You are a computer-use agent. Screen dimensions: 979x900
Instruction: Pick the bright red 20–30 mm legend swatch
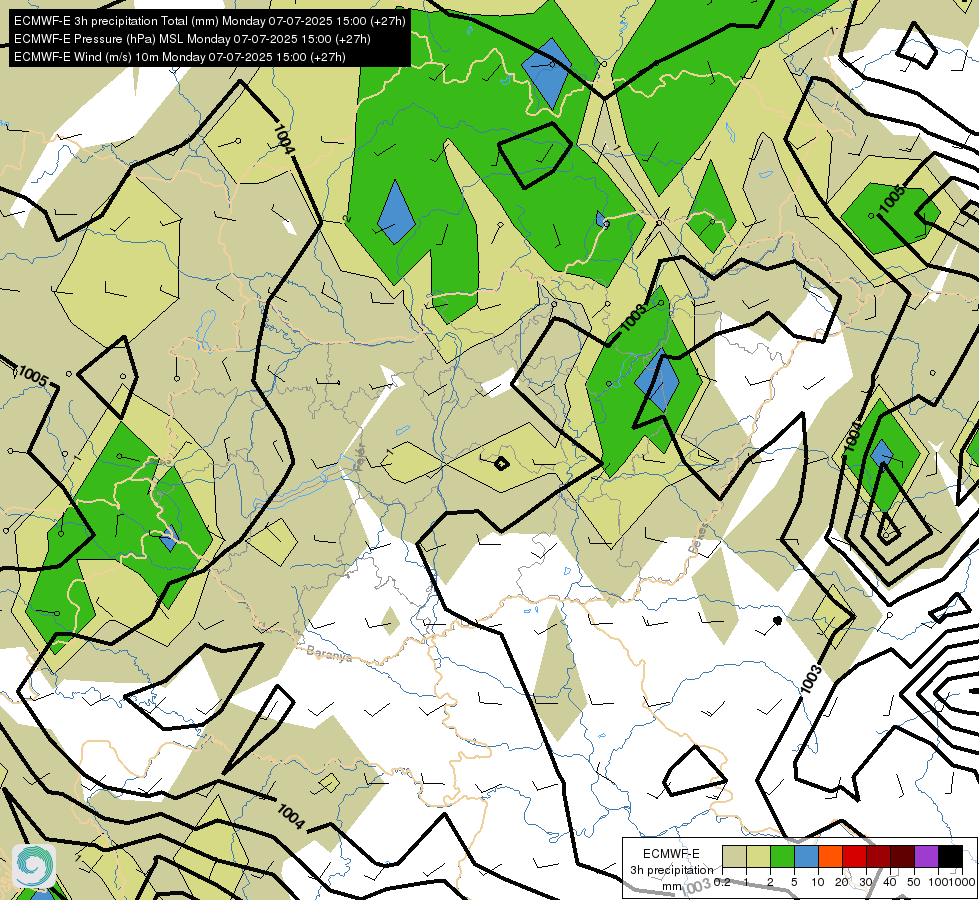[854, 856]
